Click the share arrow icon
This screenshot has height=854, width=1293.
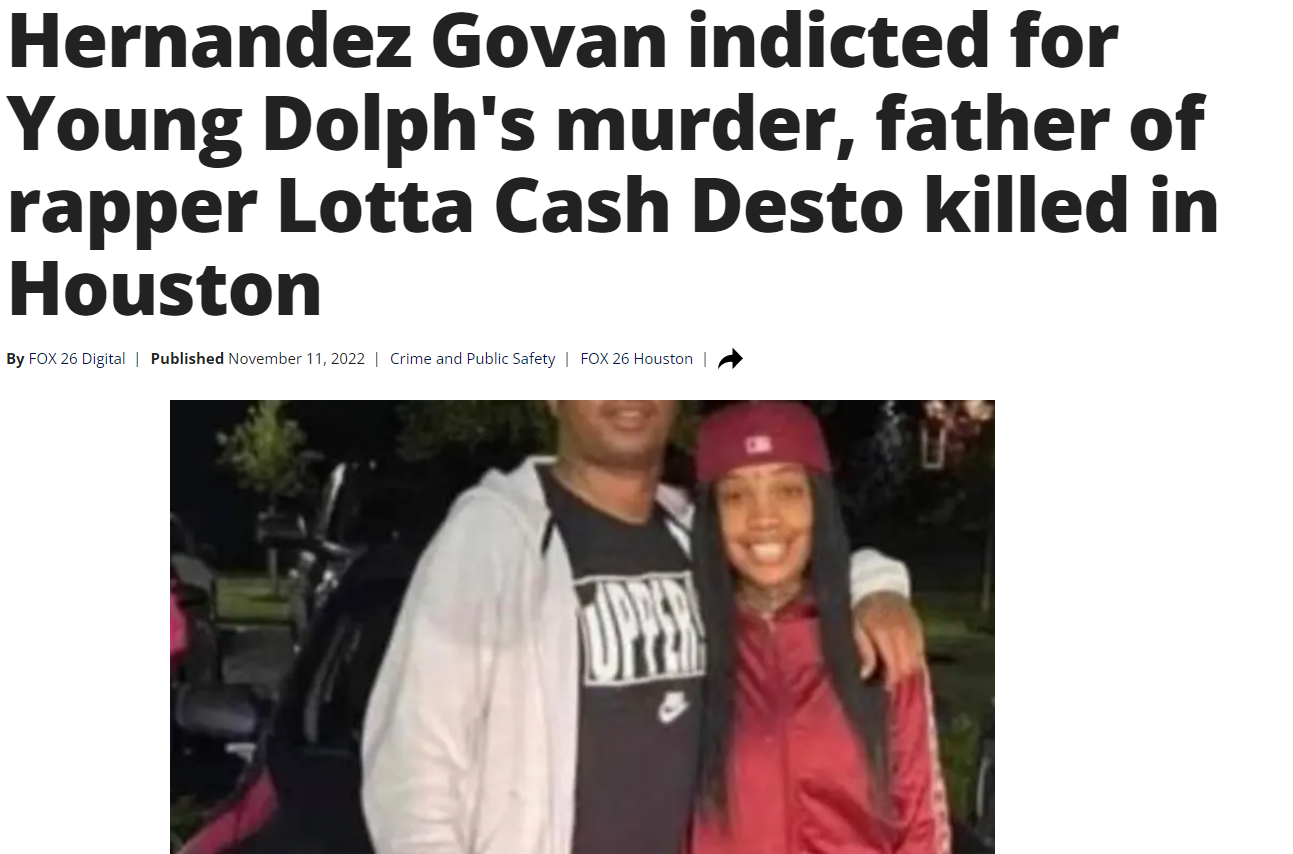click(731, 359)
